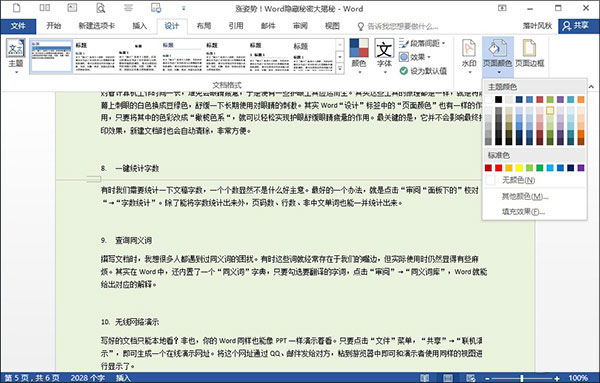This screenshot has width=600, height=383.
Task: Click the heading 一键统计字数
Action: [x=137, y=168]
